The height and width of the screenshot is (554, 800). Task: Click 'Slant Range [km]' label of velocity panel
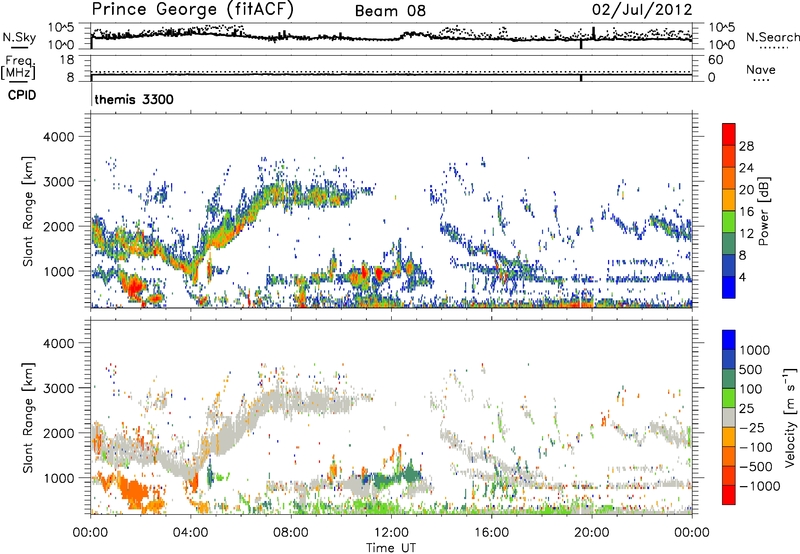pos(28,417)
